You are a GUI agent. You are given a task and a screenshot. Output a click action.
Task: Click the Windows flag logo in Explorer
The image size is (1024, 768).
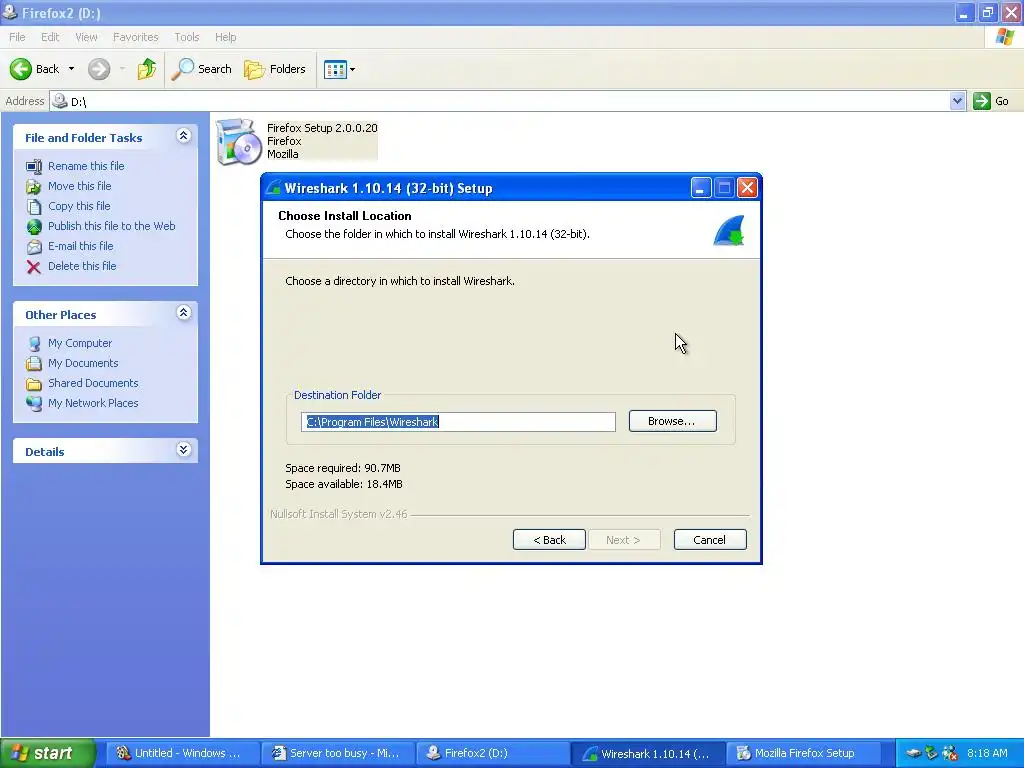point(1004,37)
